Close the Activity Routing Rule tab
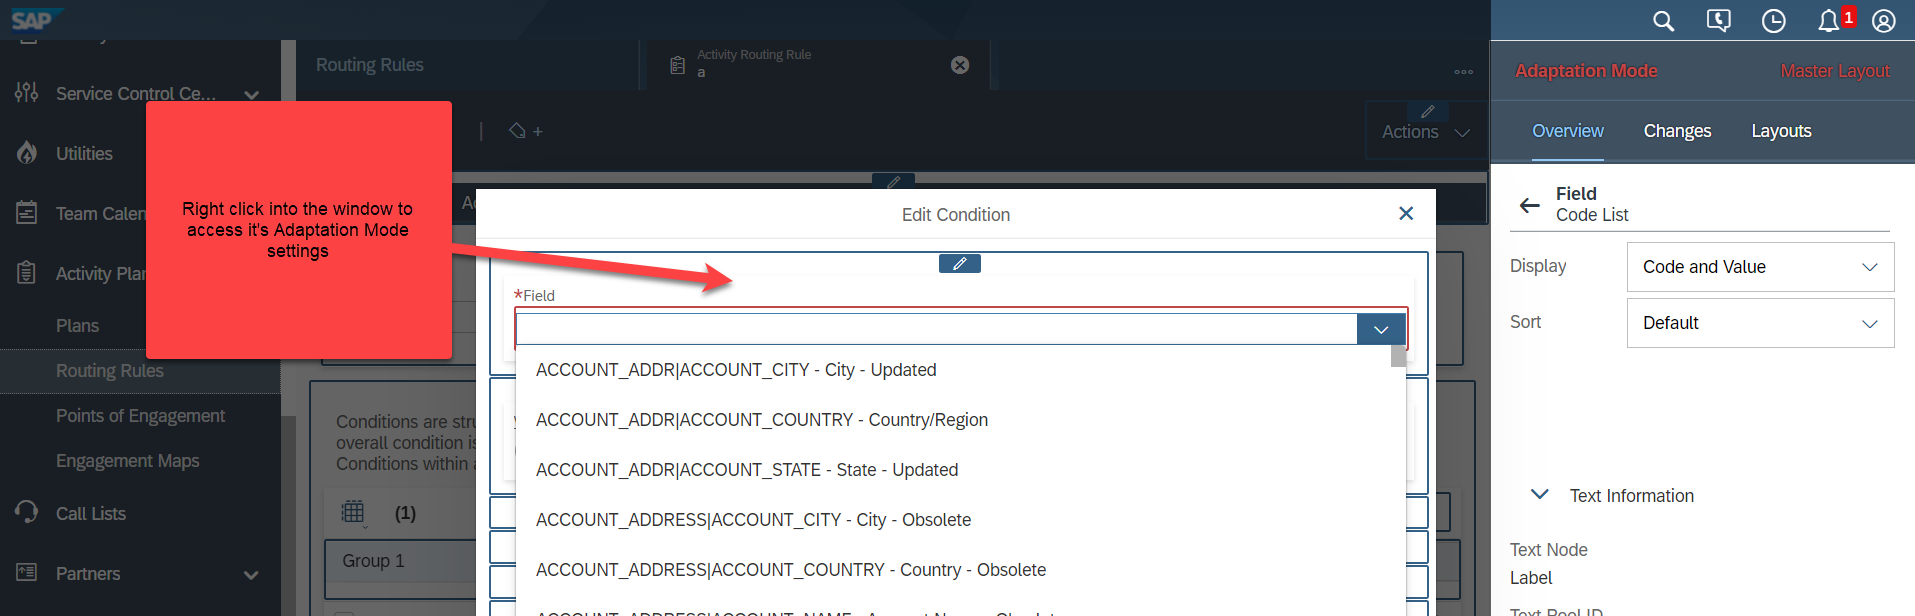The image size is (1915, 616). 960,65
